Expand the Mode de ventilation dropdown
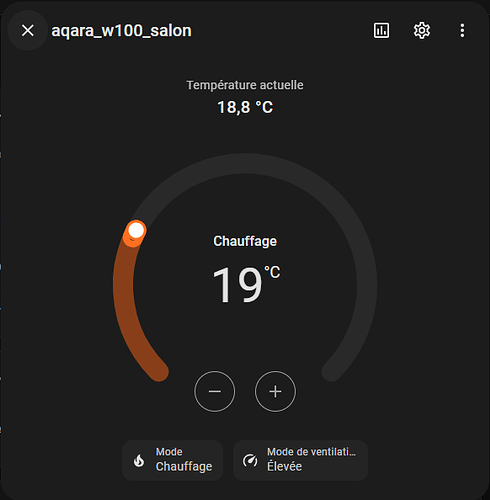 (x=300, y=460)
